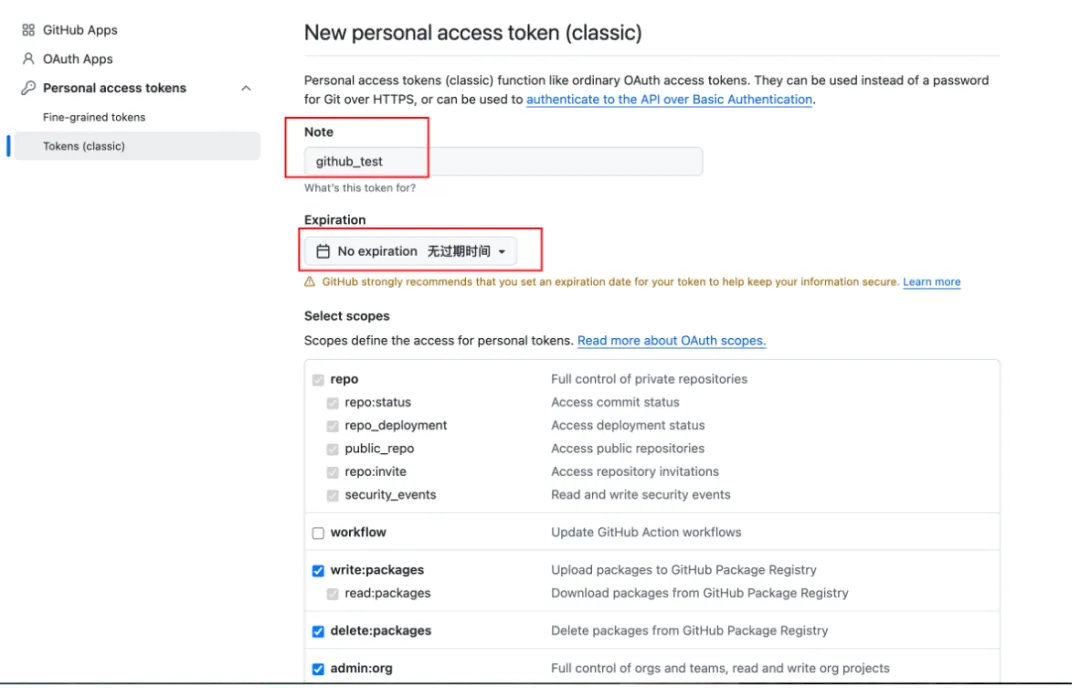
Task: Open Read more about OAuth scopes link
Action: click(x=671, y=341)
